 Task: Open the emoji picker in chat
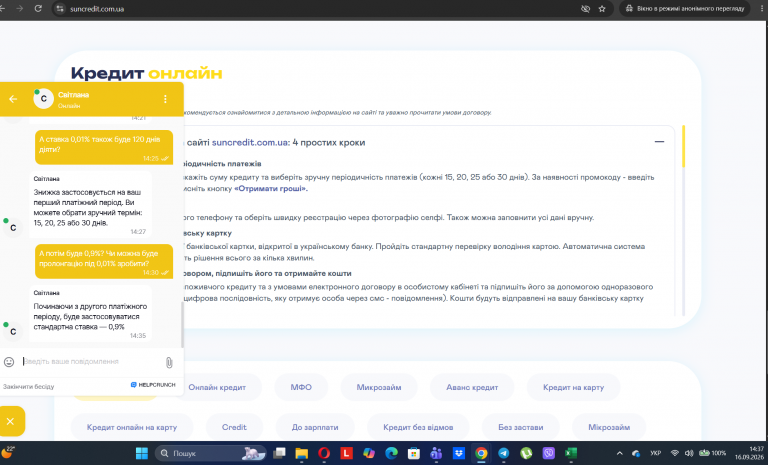(9, 362)
